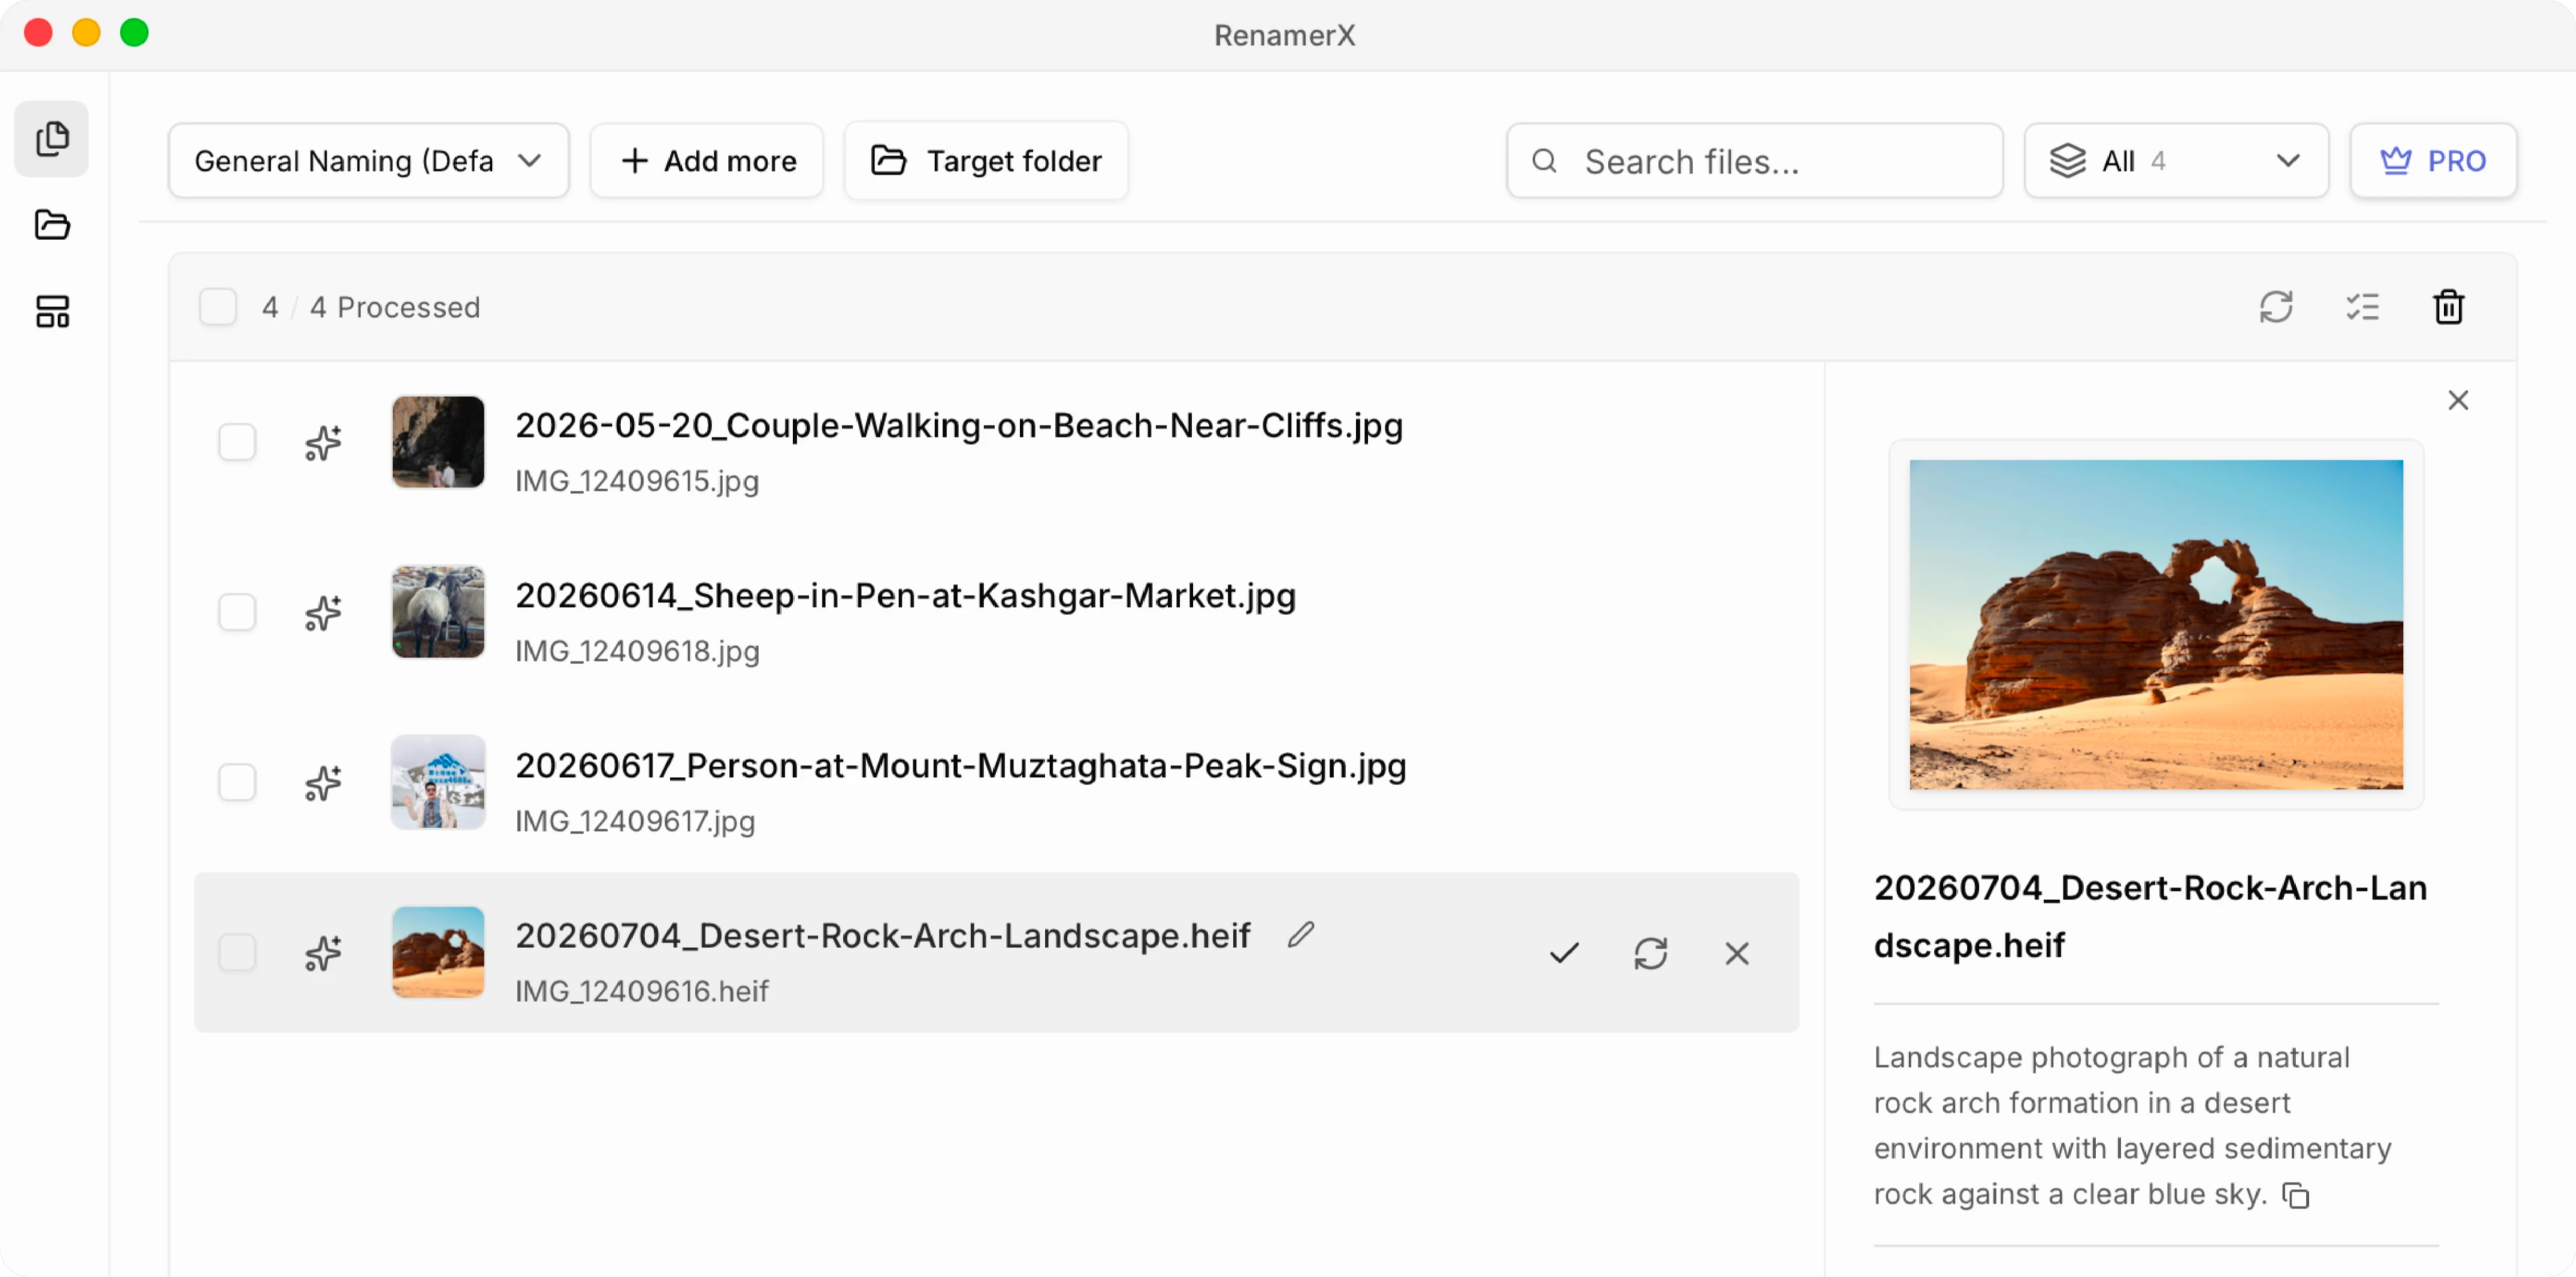The width and height of the screenshot is (2576, 1277).
Task: Click thumbnail of the sheep photo
Action: (x=438, y=612)
